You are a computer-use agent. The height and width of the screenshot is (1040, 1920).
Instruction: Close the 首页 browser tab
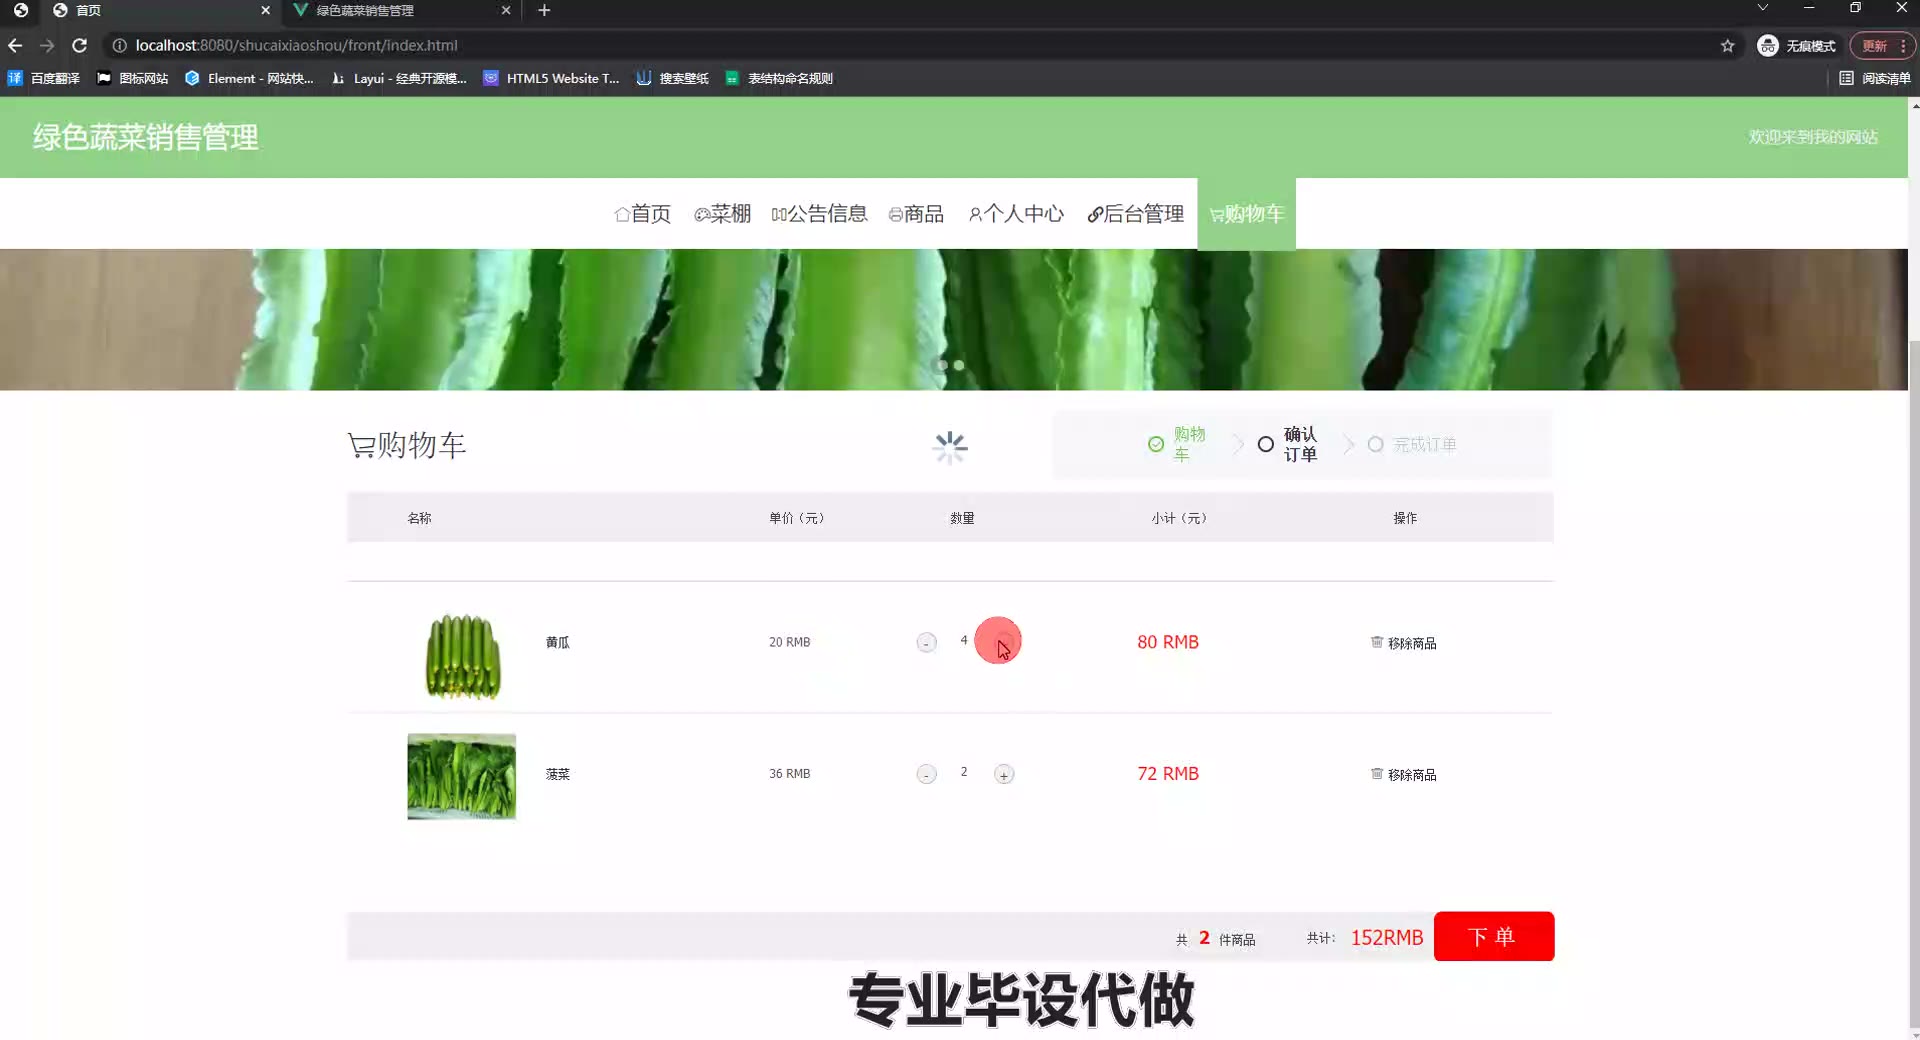coord(265,10)
